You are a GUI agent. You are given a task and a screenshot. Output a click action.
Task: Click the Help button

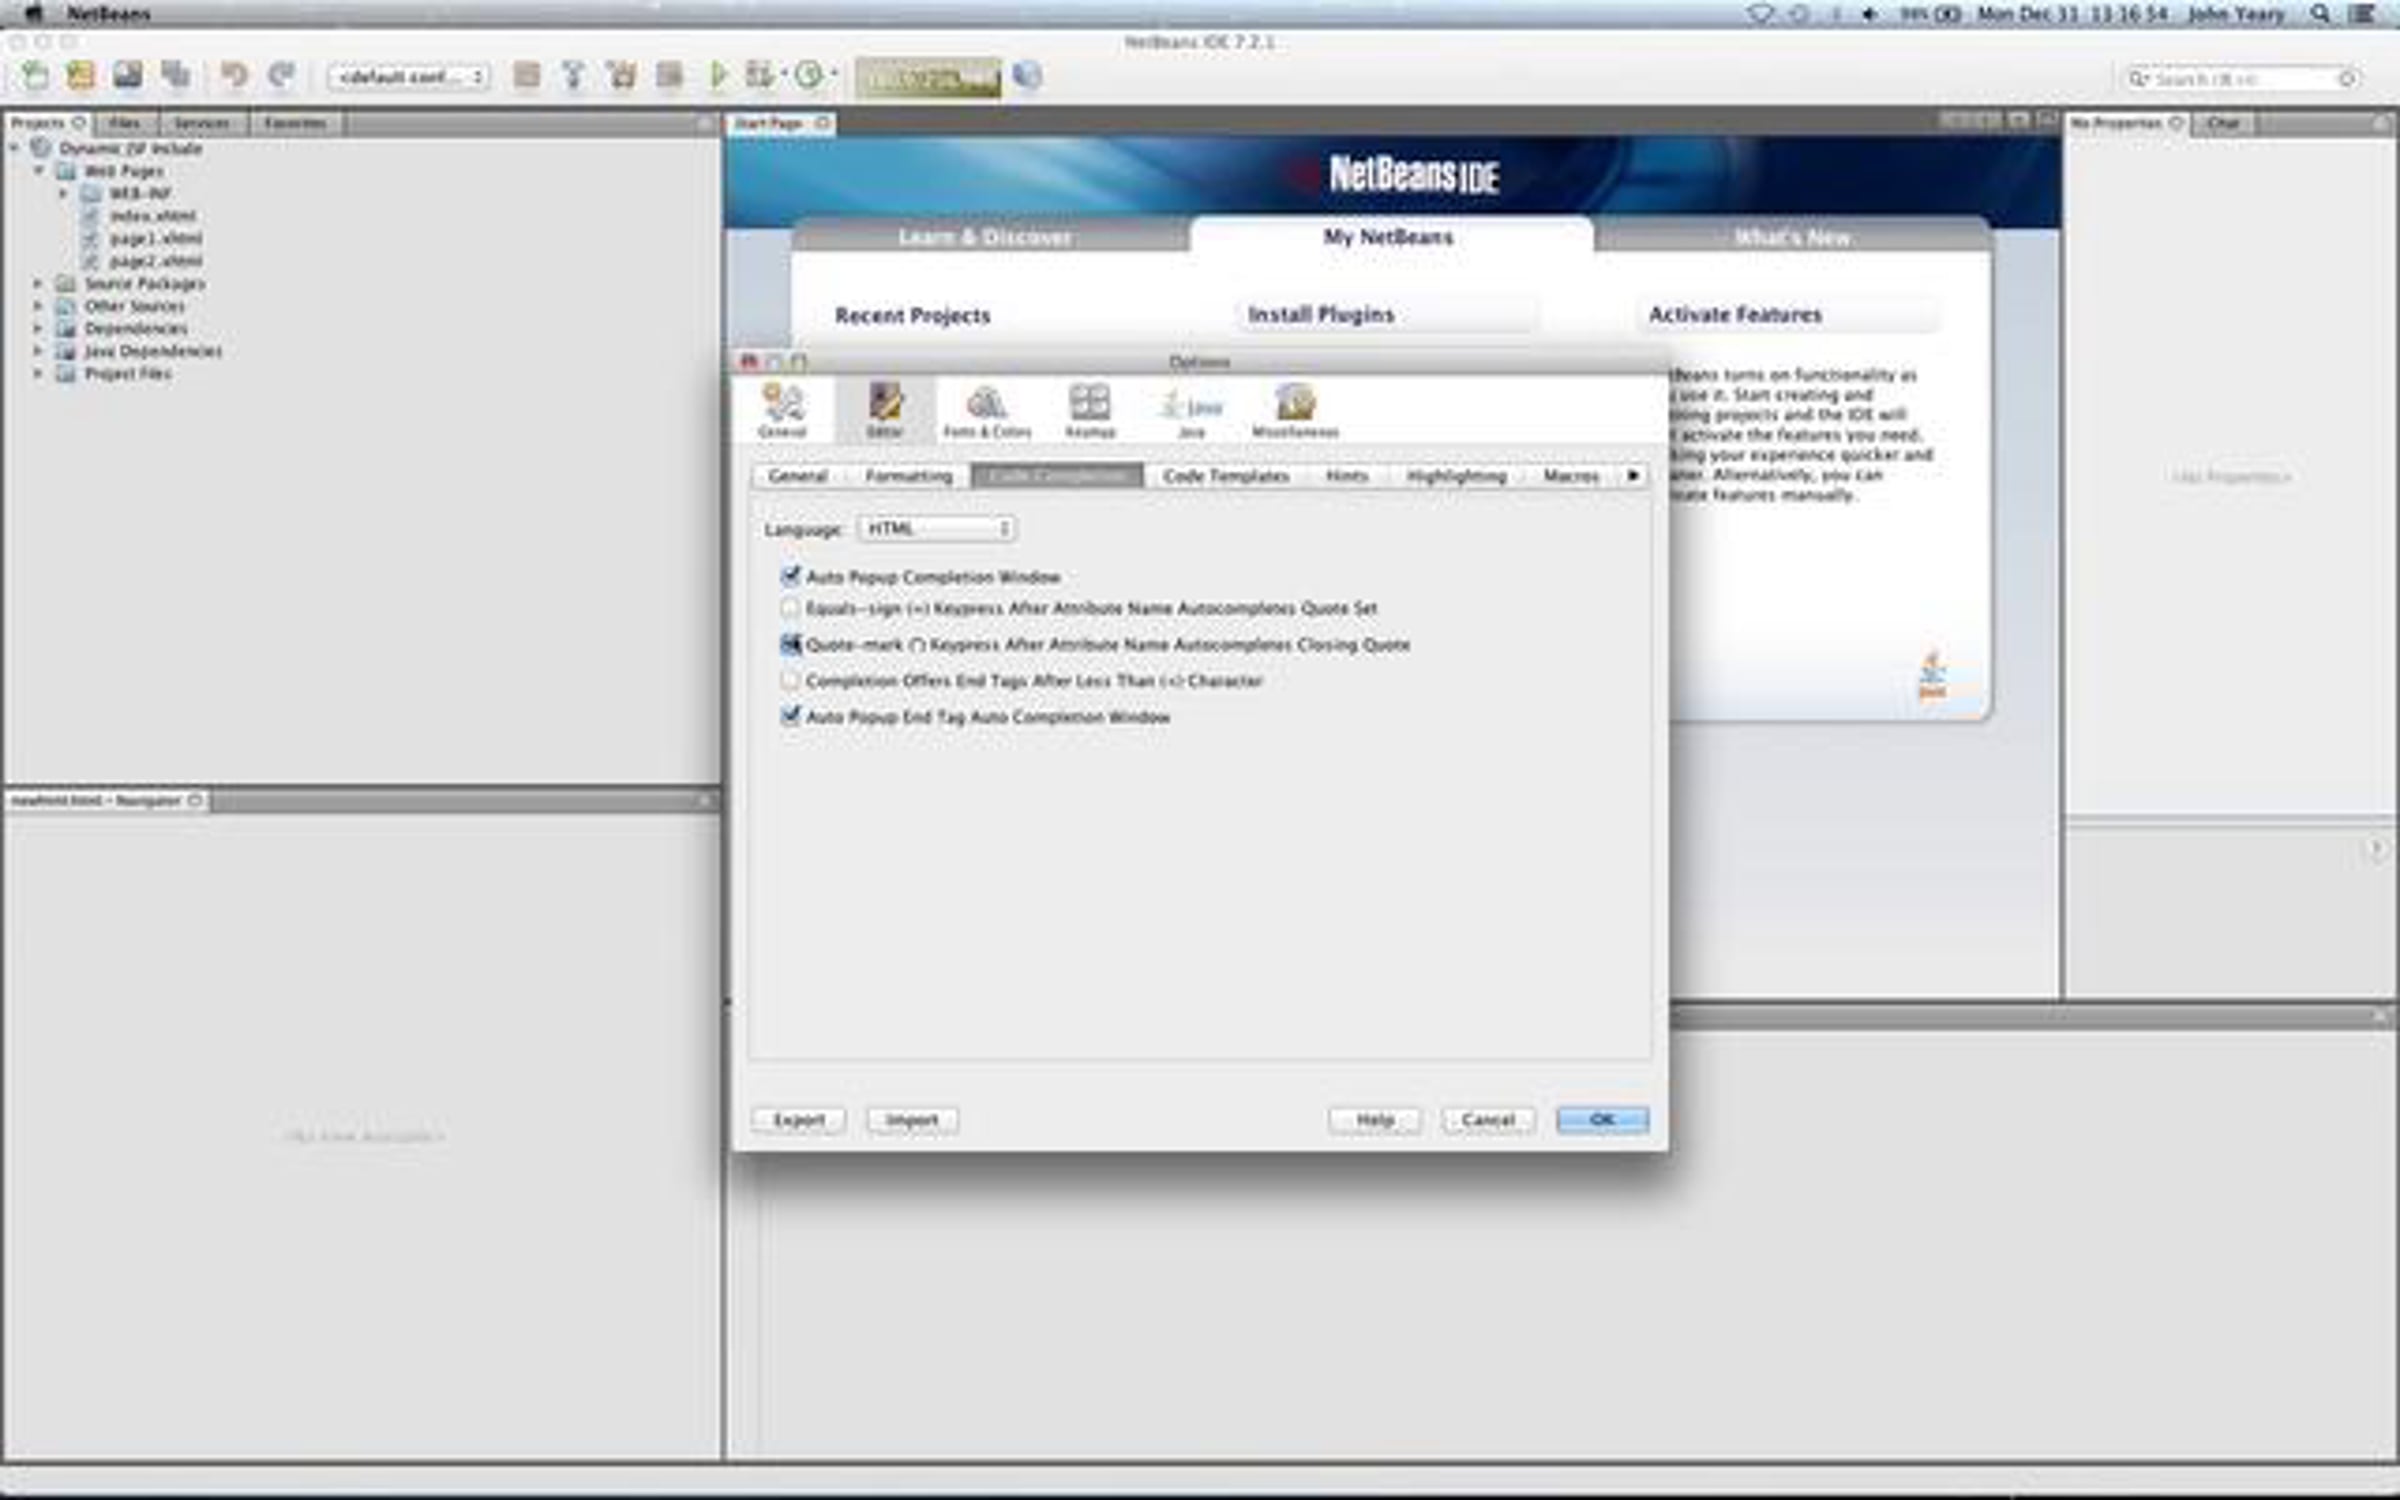point(1375,1120)
